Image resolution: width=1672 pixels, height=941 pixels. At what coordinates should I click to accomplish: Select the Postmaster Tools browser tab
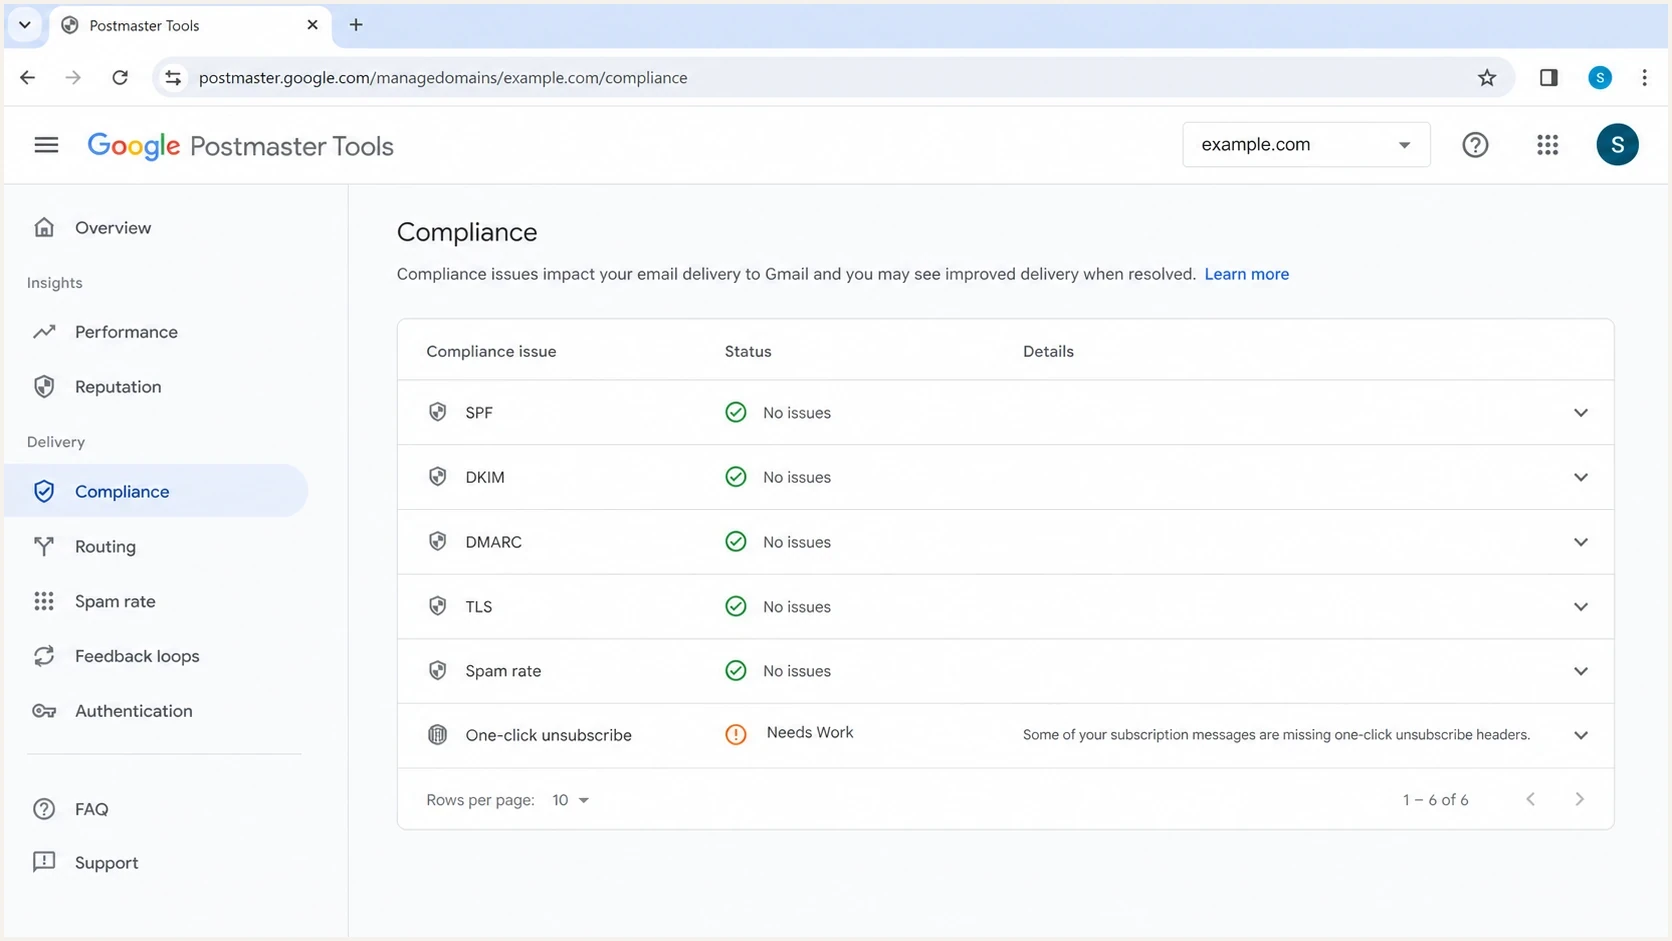pyautogui.click(x=190, y=25)
